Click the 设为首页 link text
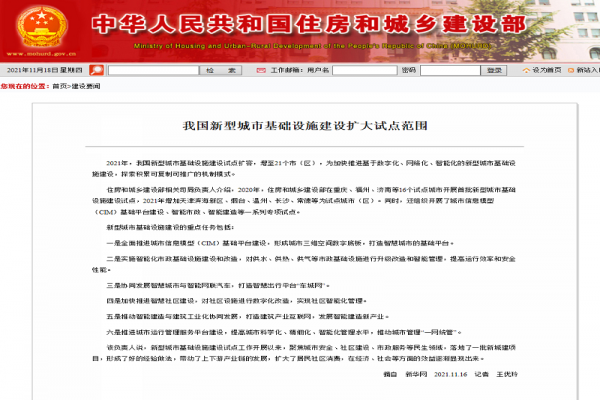Image resolution: width=600 pixels, height=400 pixels. (x=547, y=70)
